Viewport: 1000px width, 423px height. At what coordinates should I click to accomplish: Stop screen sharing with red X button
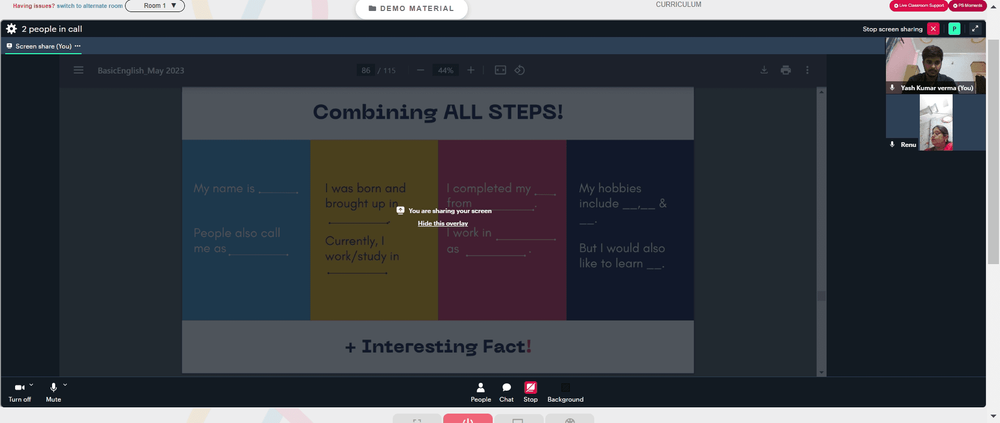tap(933, 29)
